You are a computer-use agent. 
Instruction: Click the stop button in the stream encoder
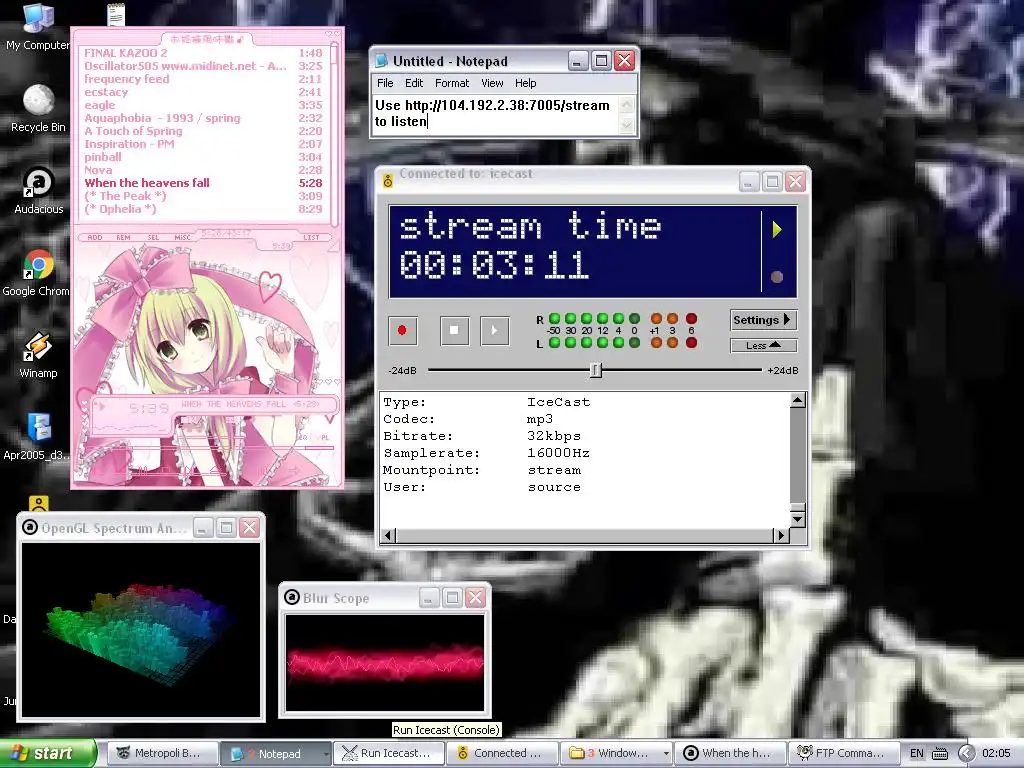pos(455,330)
